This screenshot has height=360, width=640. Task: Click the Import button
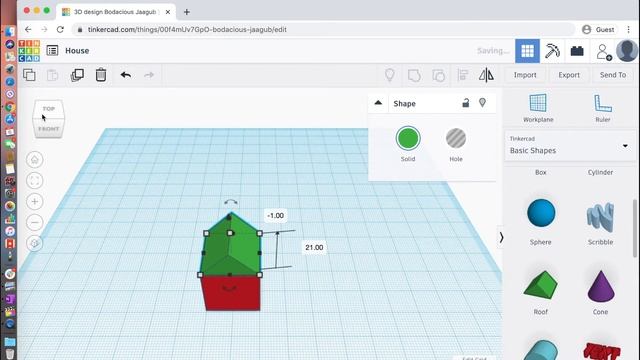click(x=525, y=75)
